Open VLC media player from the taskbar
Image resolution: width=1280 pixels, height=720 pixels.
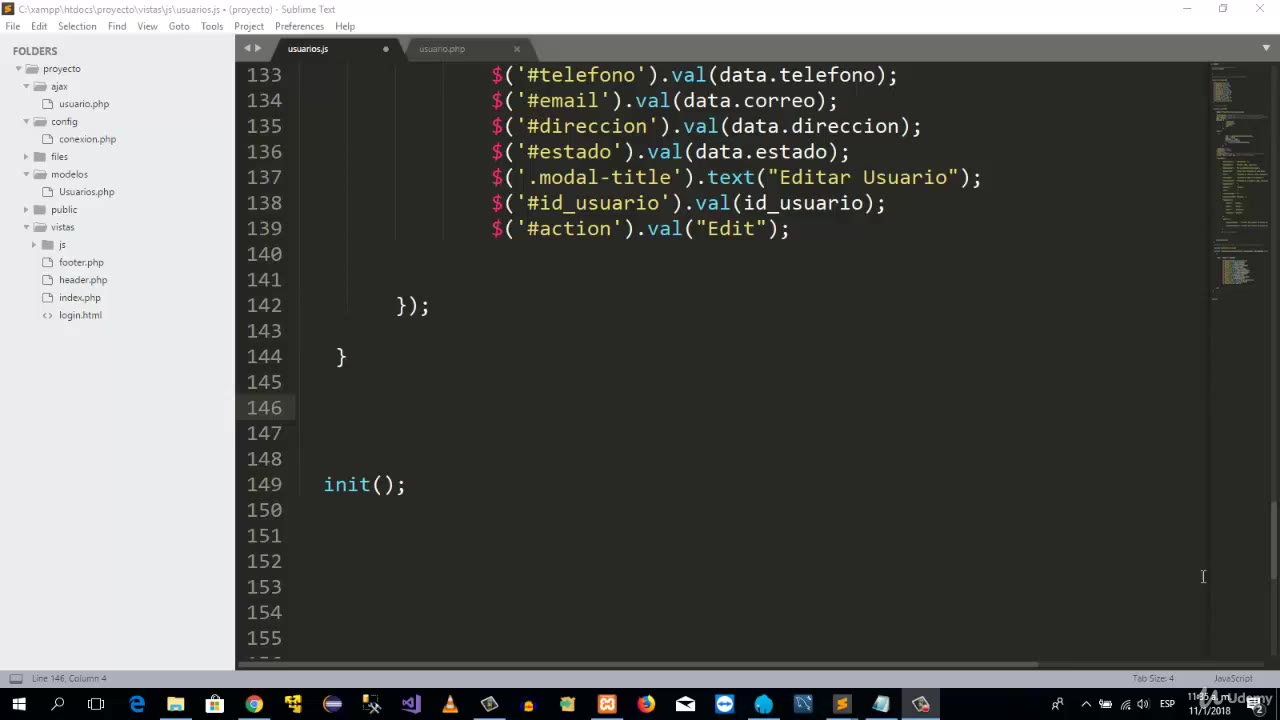click(x=450, y=705)
